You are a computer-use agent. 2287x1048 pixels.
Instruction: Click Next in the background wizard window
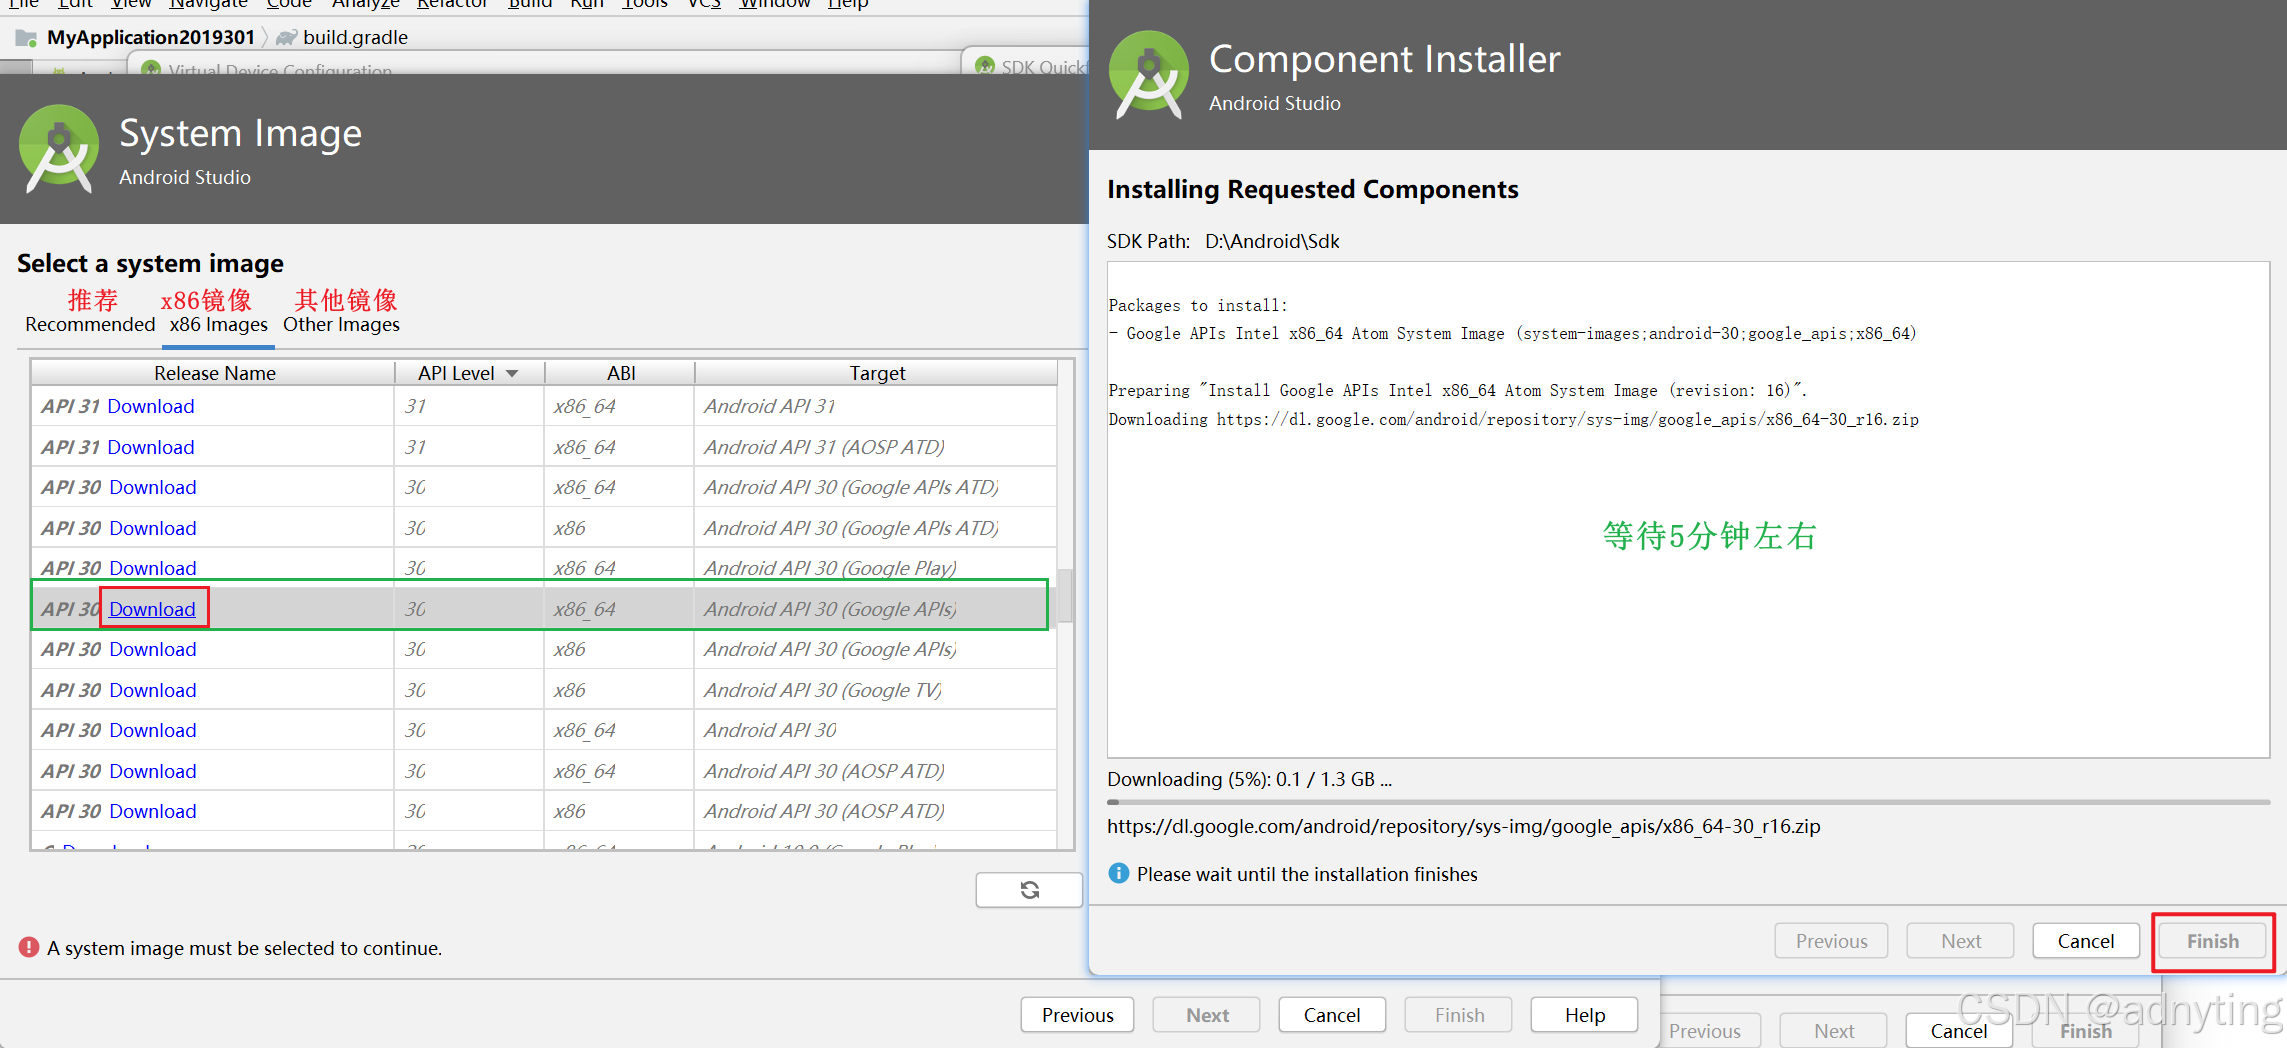[1834, 1031]
